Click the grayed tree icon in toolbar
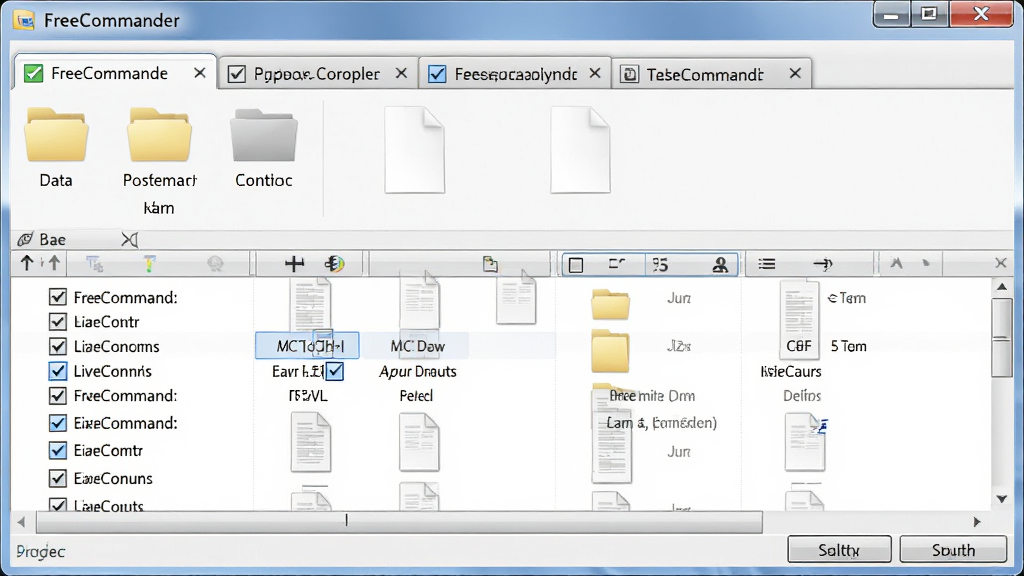1024x576 pixels. click(95, 264)
